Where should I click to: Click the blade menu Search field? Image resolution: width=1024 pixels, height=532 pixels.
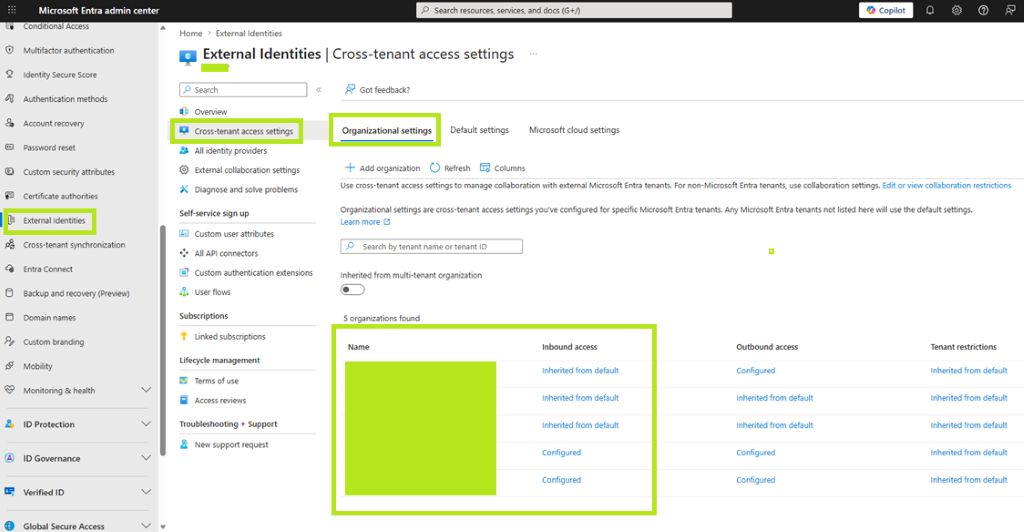coord(243,89)
